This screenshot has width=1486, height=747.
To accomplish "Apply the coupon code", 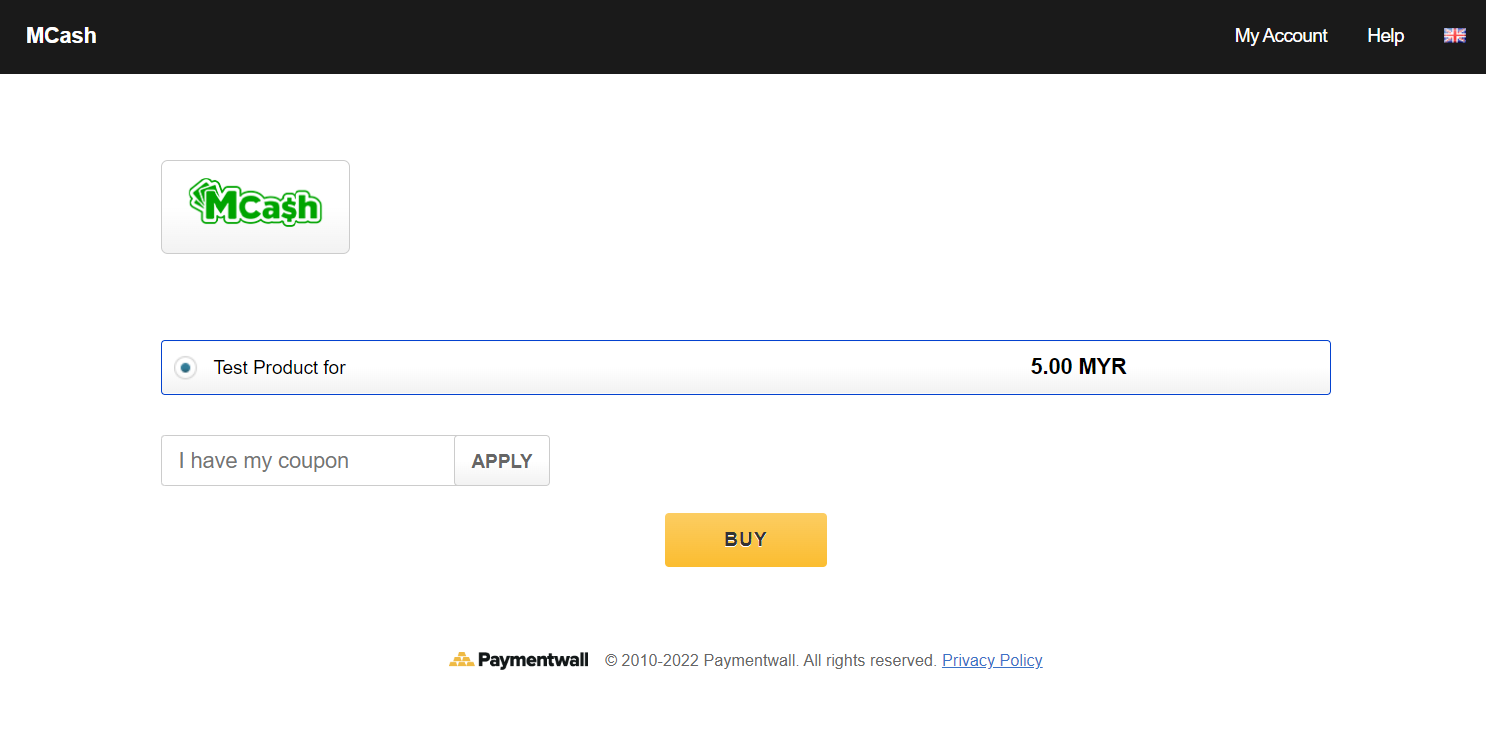I will click(x=501, y=460).
